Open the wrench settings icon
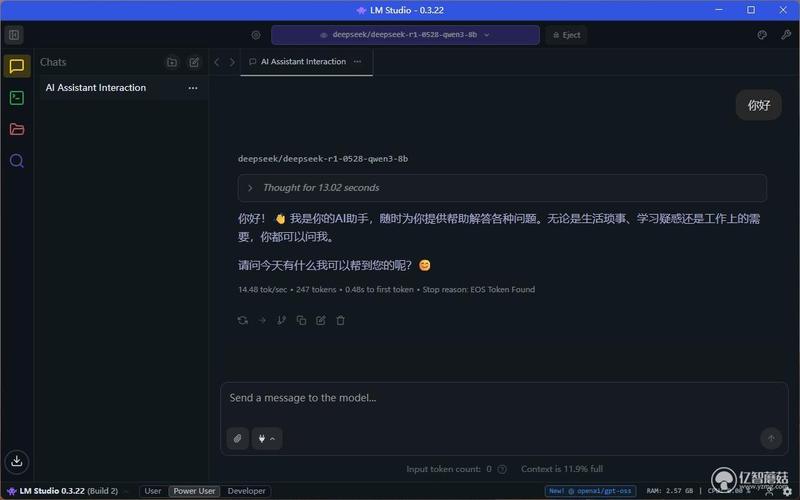800x500 pixels. pos(786,35)
